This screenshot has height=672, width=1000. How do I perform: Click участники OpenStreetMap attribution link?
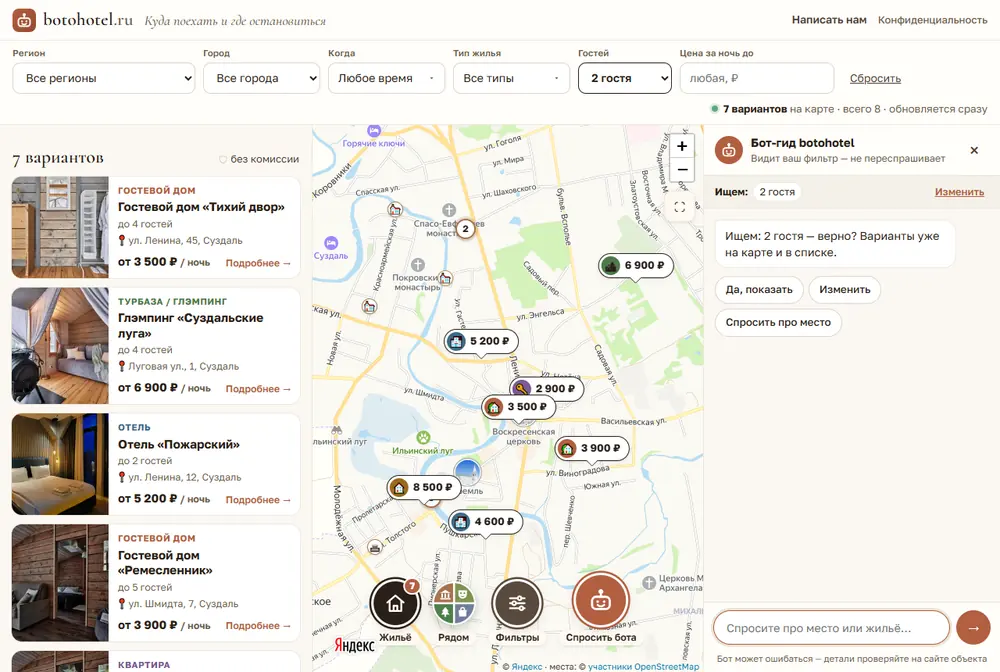643,666
